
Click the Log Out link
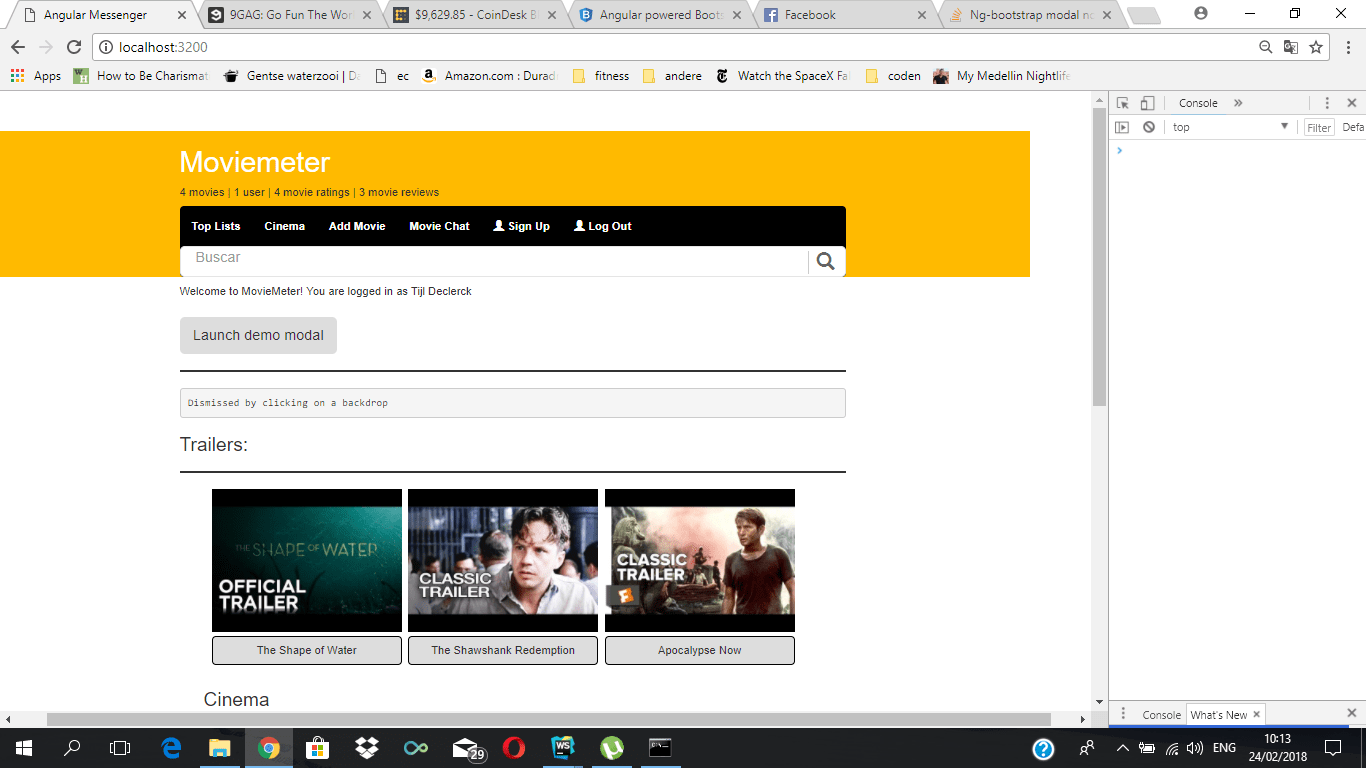[602, 226]
